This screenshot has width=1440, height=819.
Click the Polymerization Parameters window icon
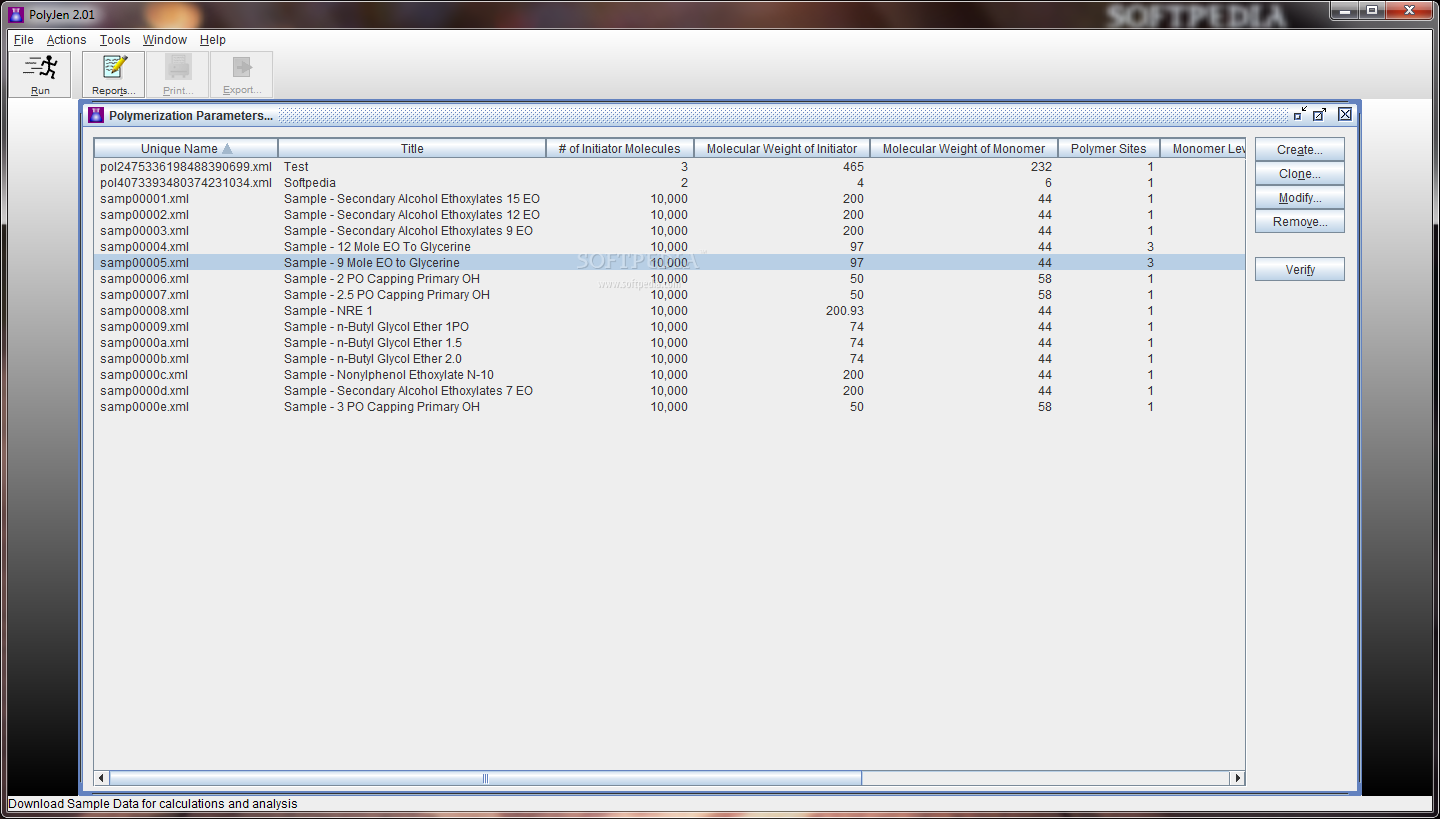click(x=96, y=115)
